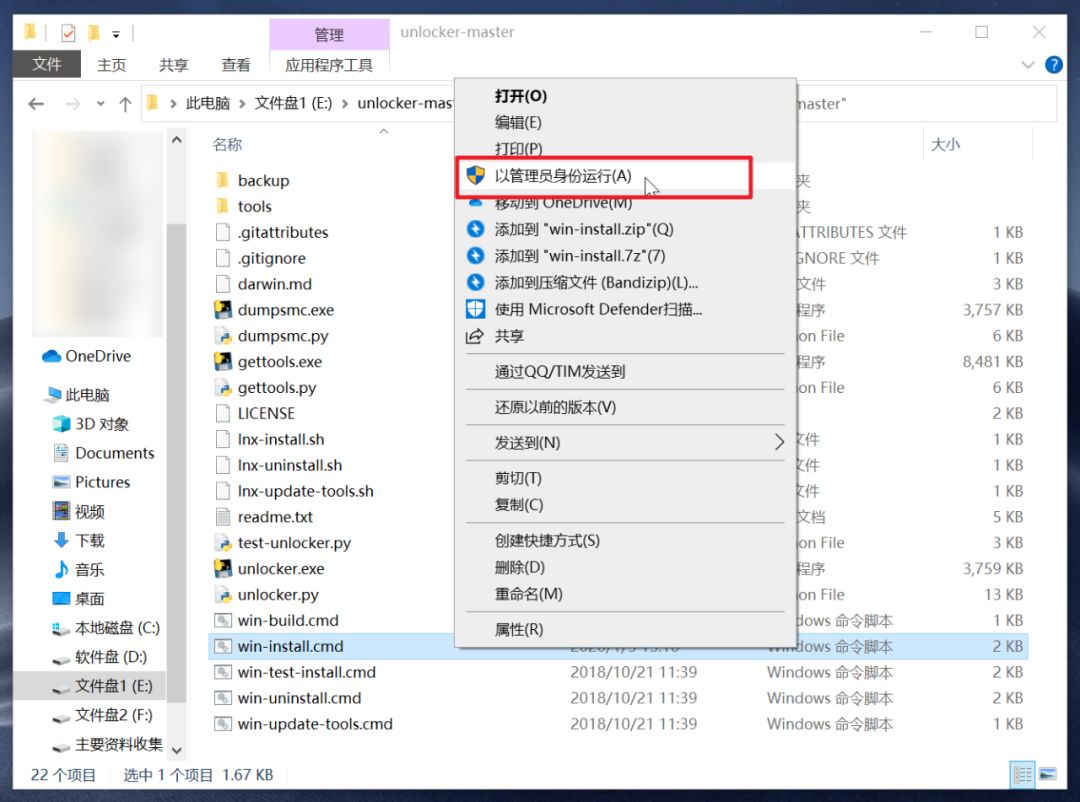
Task: Click the quick access properties checkmark icon
Action: (x=68, y=32)
